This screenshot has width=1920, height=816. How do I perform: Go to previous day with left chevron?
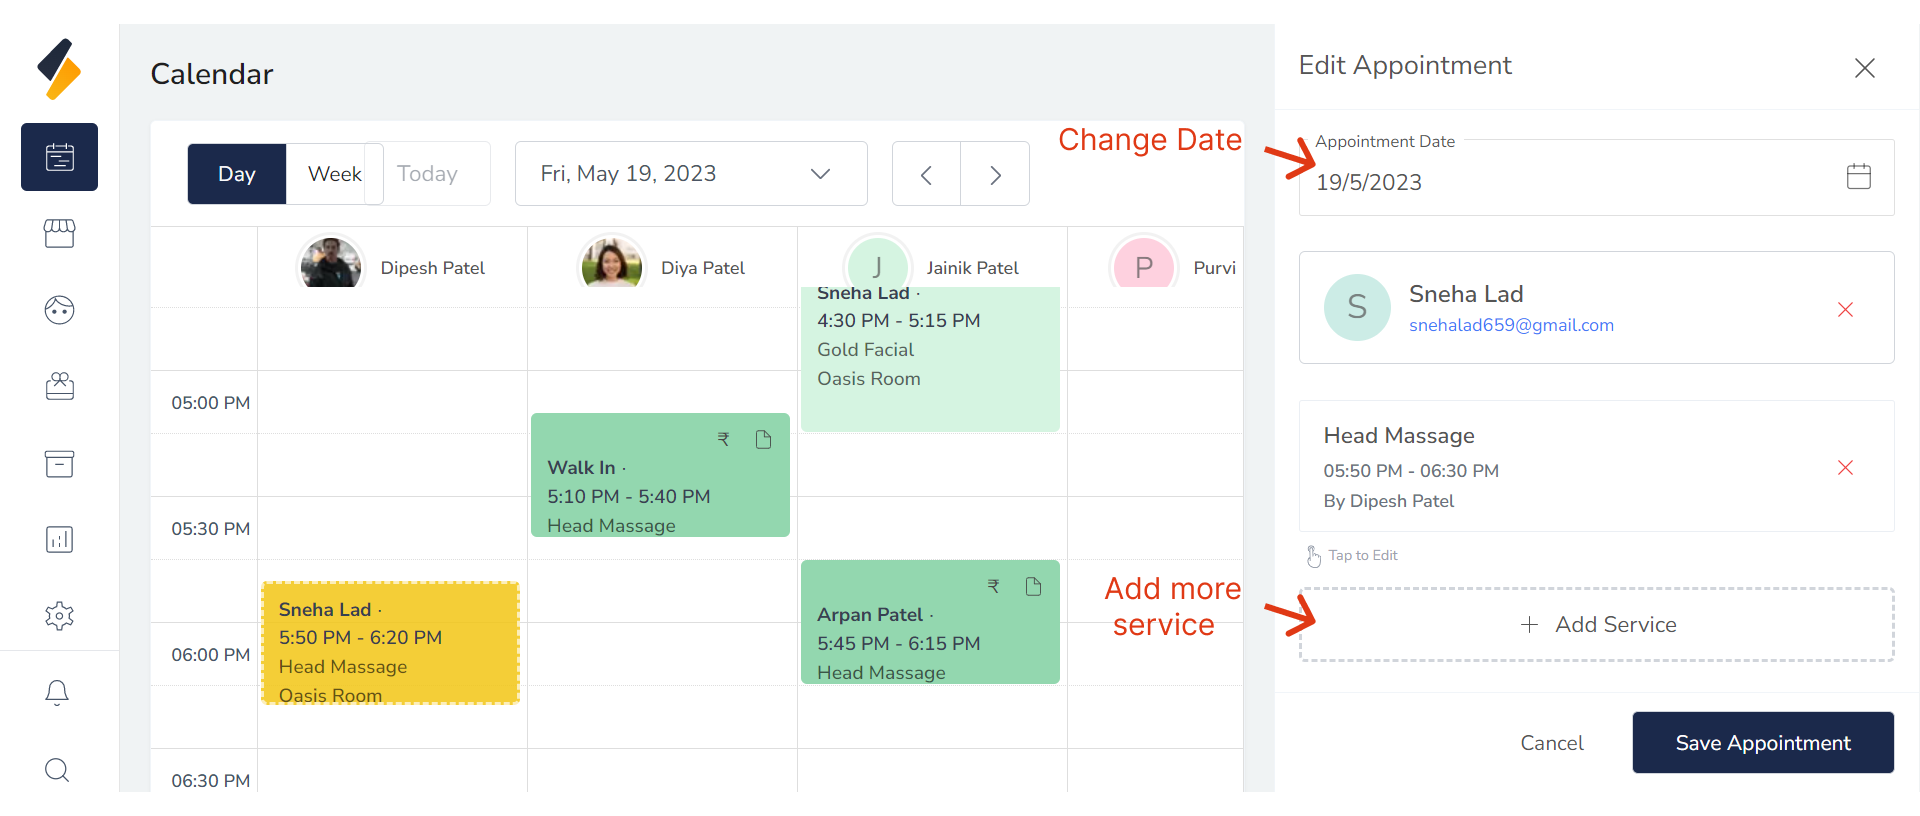926,175
